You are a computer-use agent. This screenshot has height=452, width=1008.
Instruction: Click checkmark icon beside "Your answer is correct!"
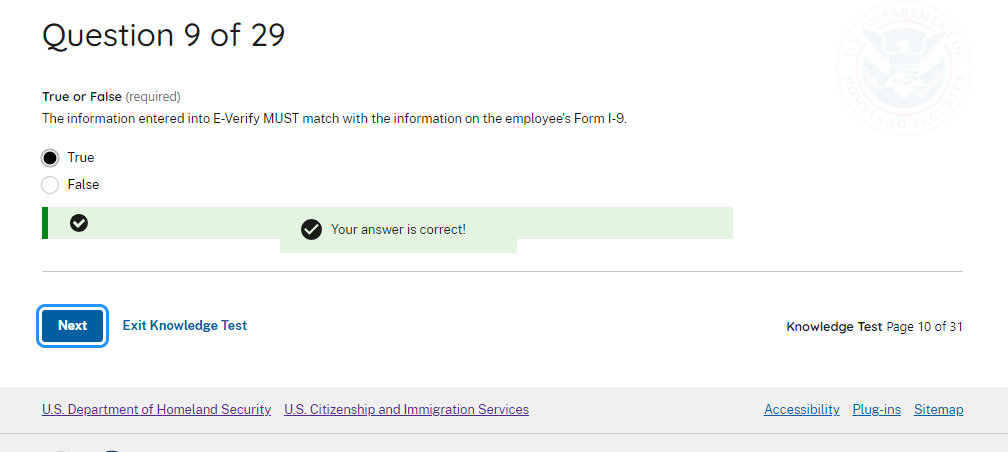click(311, 230)
